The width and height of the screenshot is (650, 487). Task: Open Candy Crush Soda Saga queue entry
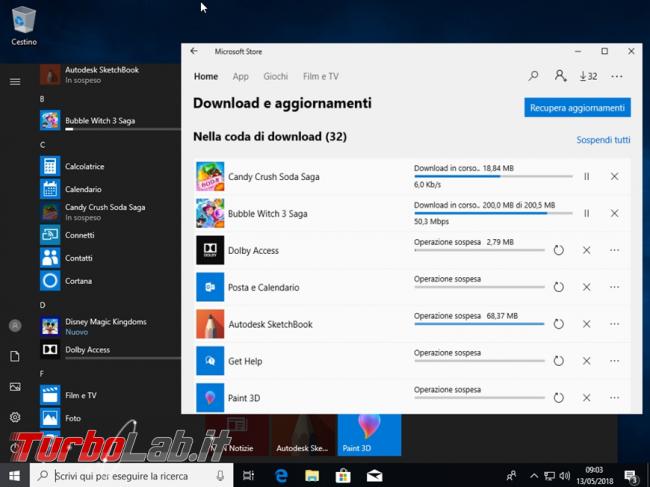coord(412,177)
